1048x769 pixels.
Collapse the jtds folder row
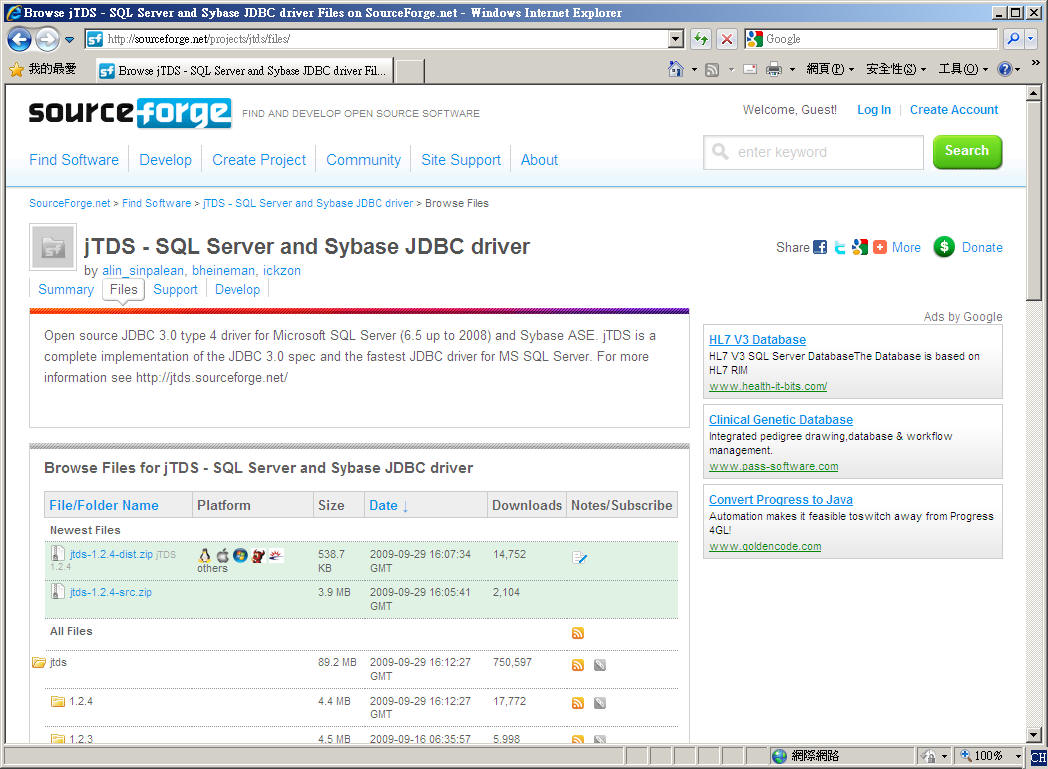click(x=39, y=663)
